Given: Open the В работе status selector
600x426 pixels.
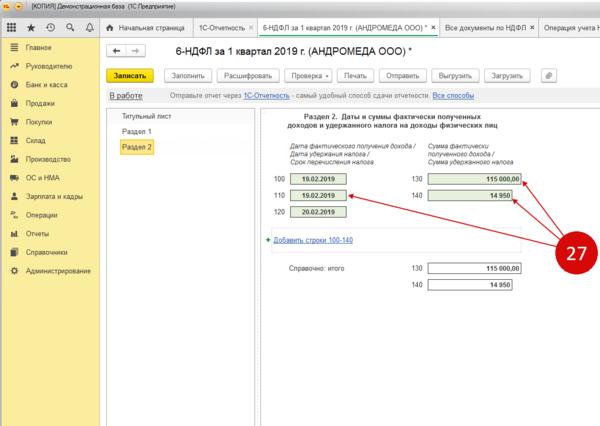Looking at the screenshot, I should point(125,96).
